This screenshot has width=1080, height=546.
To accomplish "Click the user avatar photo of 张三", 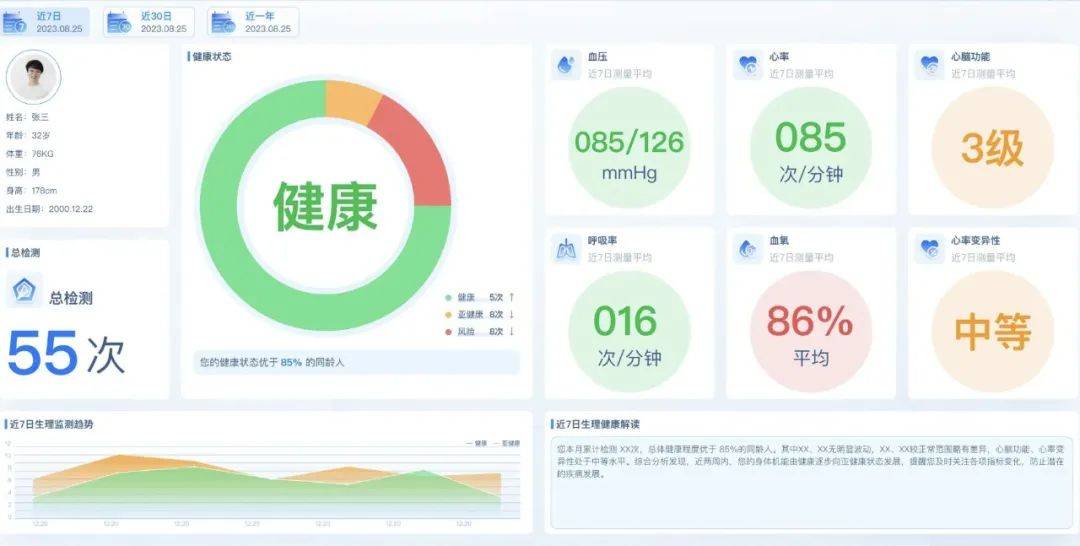I will click(x=33, y=77).
